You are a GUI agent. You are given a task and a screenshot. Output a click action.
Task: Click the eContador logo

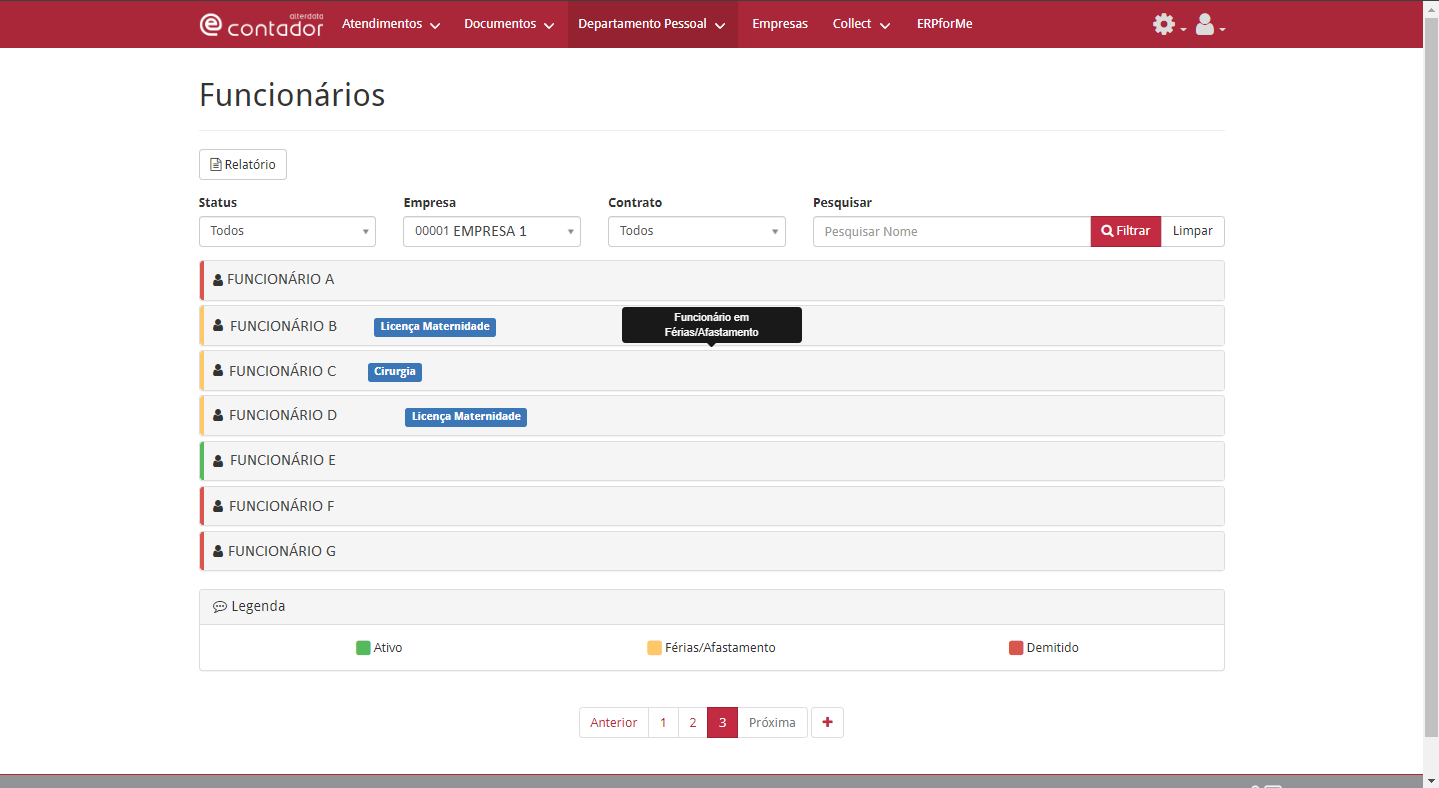[x=261, y=24]
